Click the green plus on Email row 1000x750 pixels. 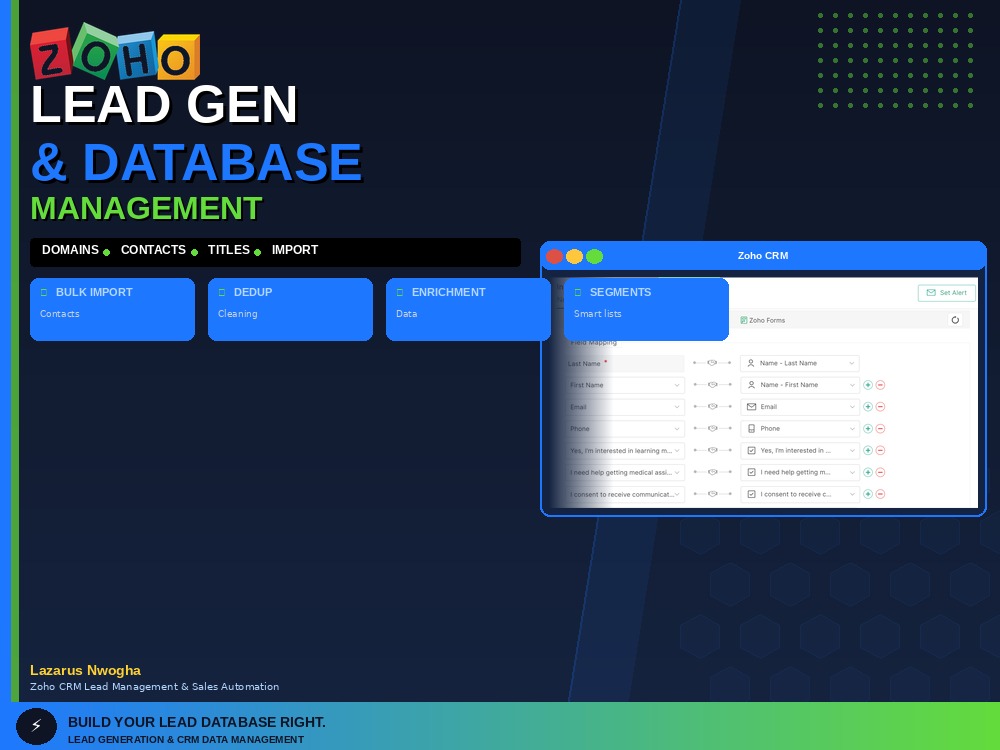[867, 407]
